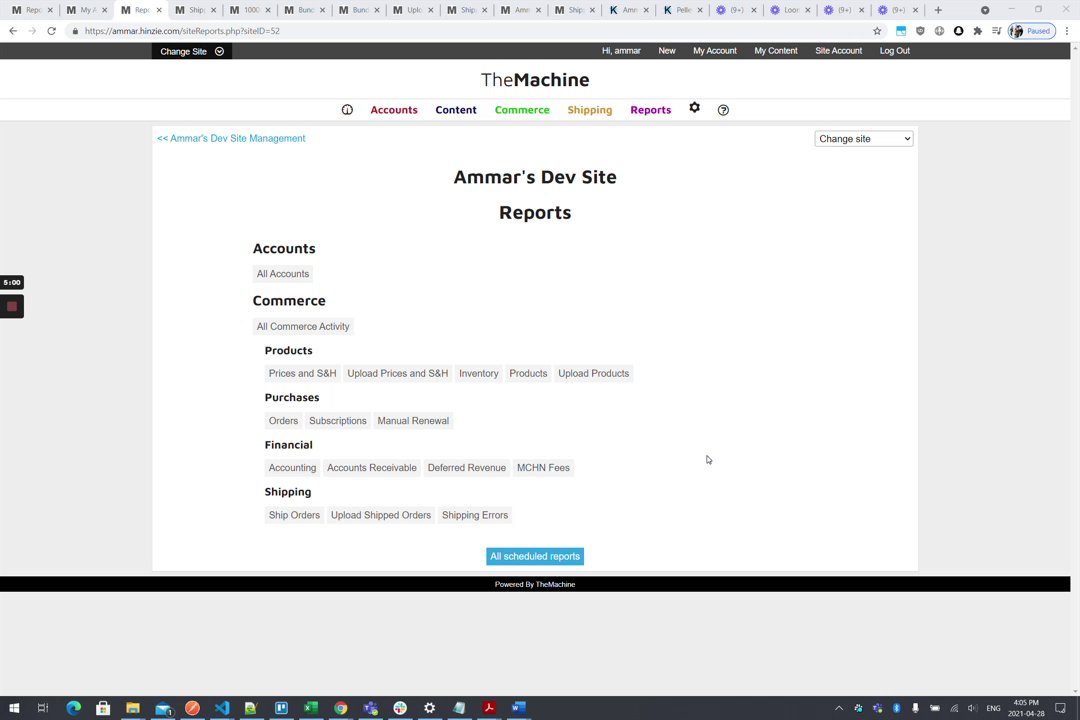Click the Log Out link
The image size is (1080, 720).
(x=895, y=51)
